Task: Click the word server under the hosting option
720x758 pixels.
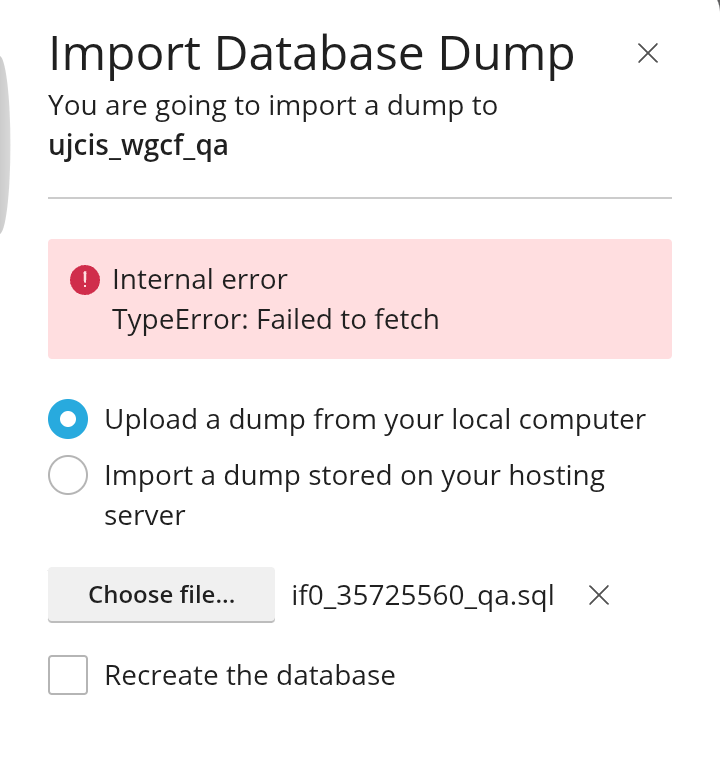Action: pyautogui.click(x=145, y=516)
